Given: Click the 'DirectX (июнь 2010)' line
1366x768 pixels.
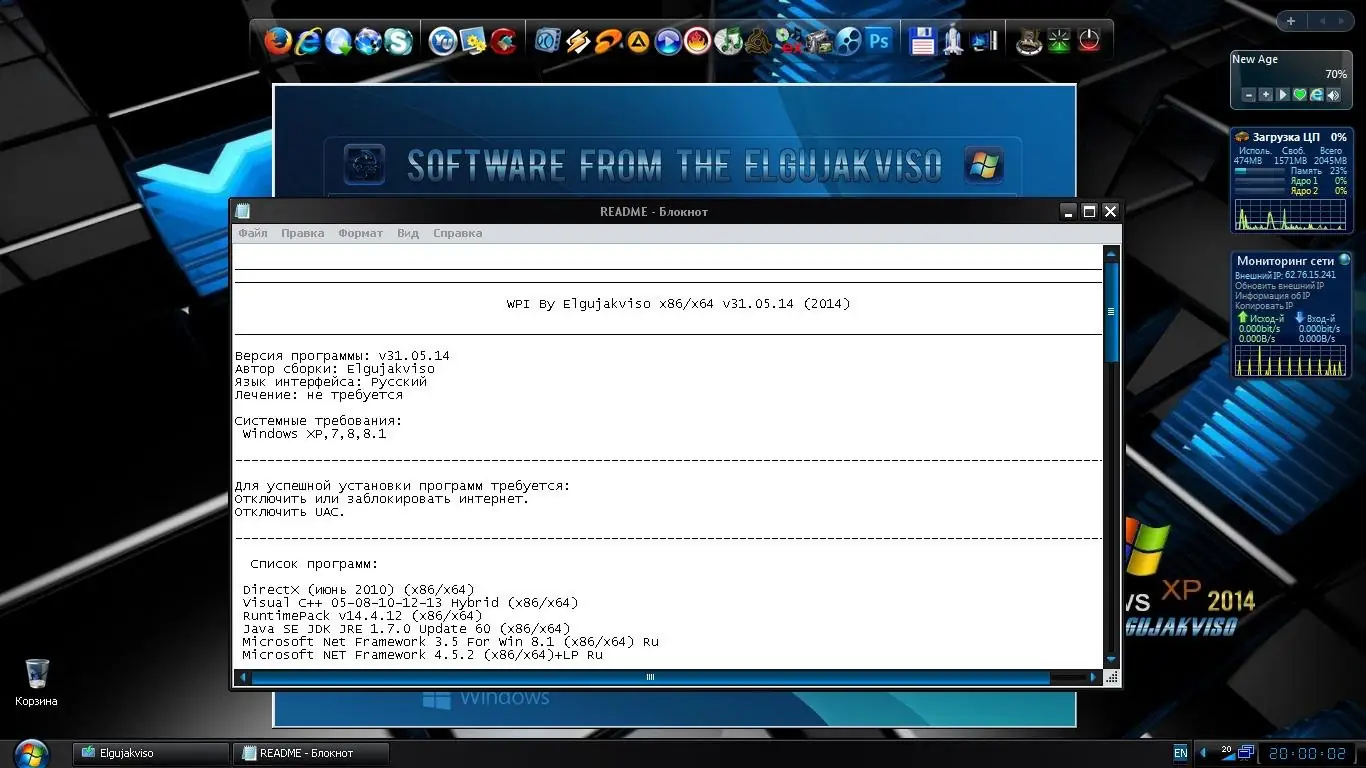Looking at the screenshot, I should [359, 590].
